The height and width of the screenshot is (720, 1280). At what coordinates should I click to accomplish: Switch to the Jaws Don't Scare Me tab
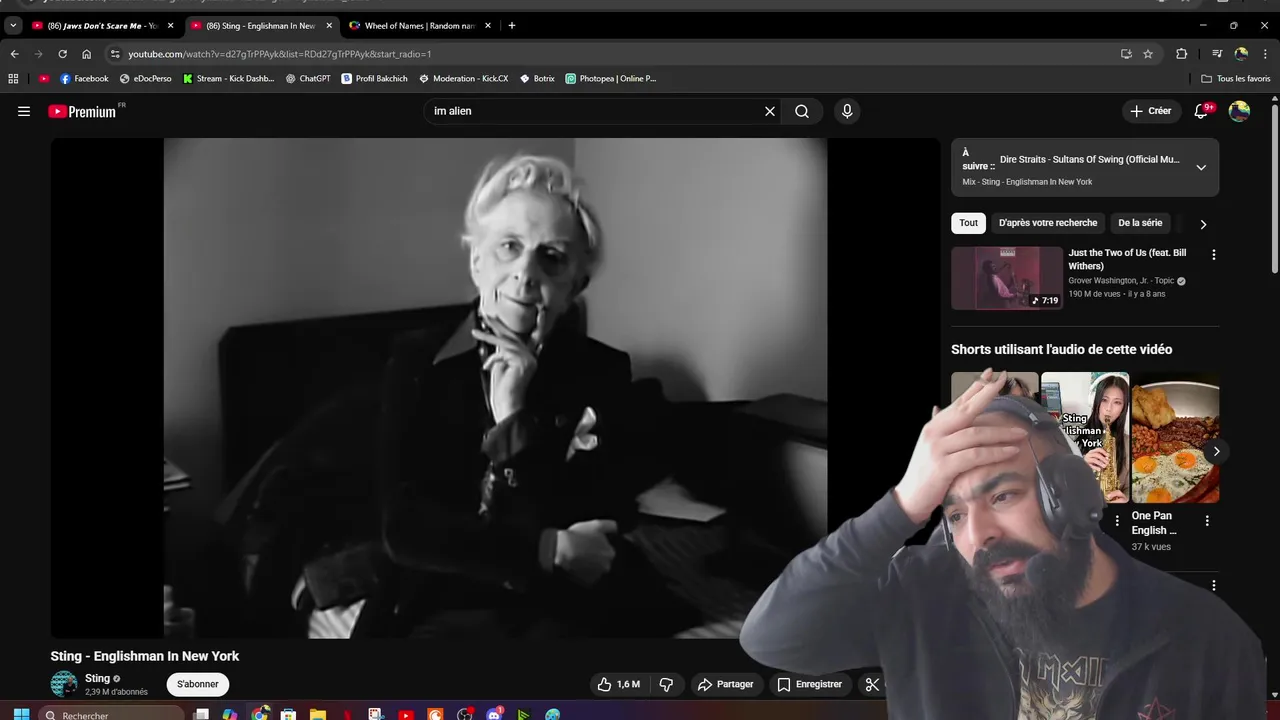(x=103, y=25)
